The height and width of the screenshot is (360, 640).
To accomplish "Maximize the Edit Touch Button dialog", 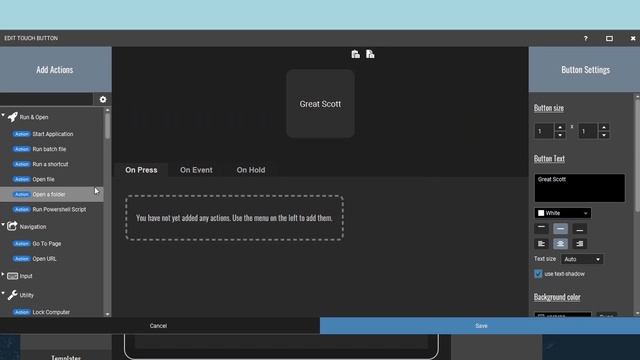I will coord(609,38).
